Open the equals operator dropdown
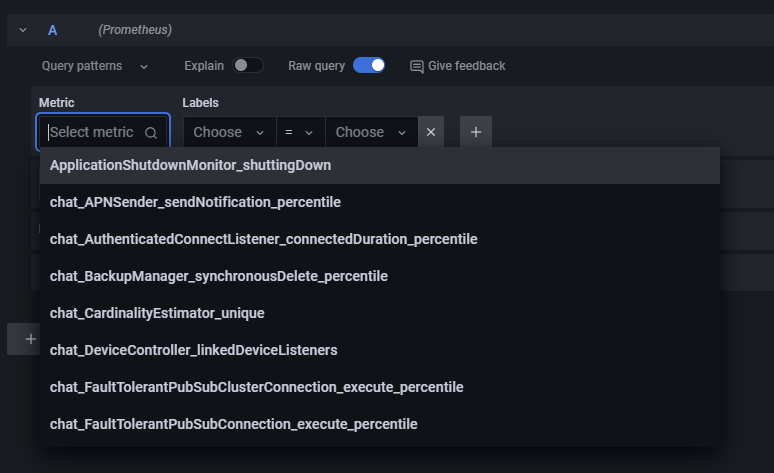Image resolution: width=774 pixels, height=473 pixels. 299,132
